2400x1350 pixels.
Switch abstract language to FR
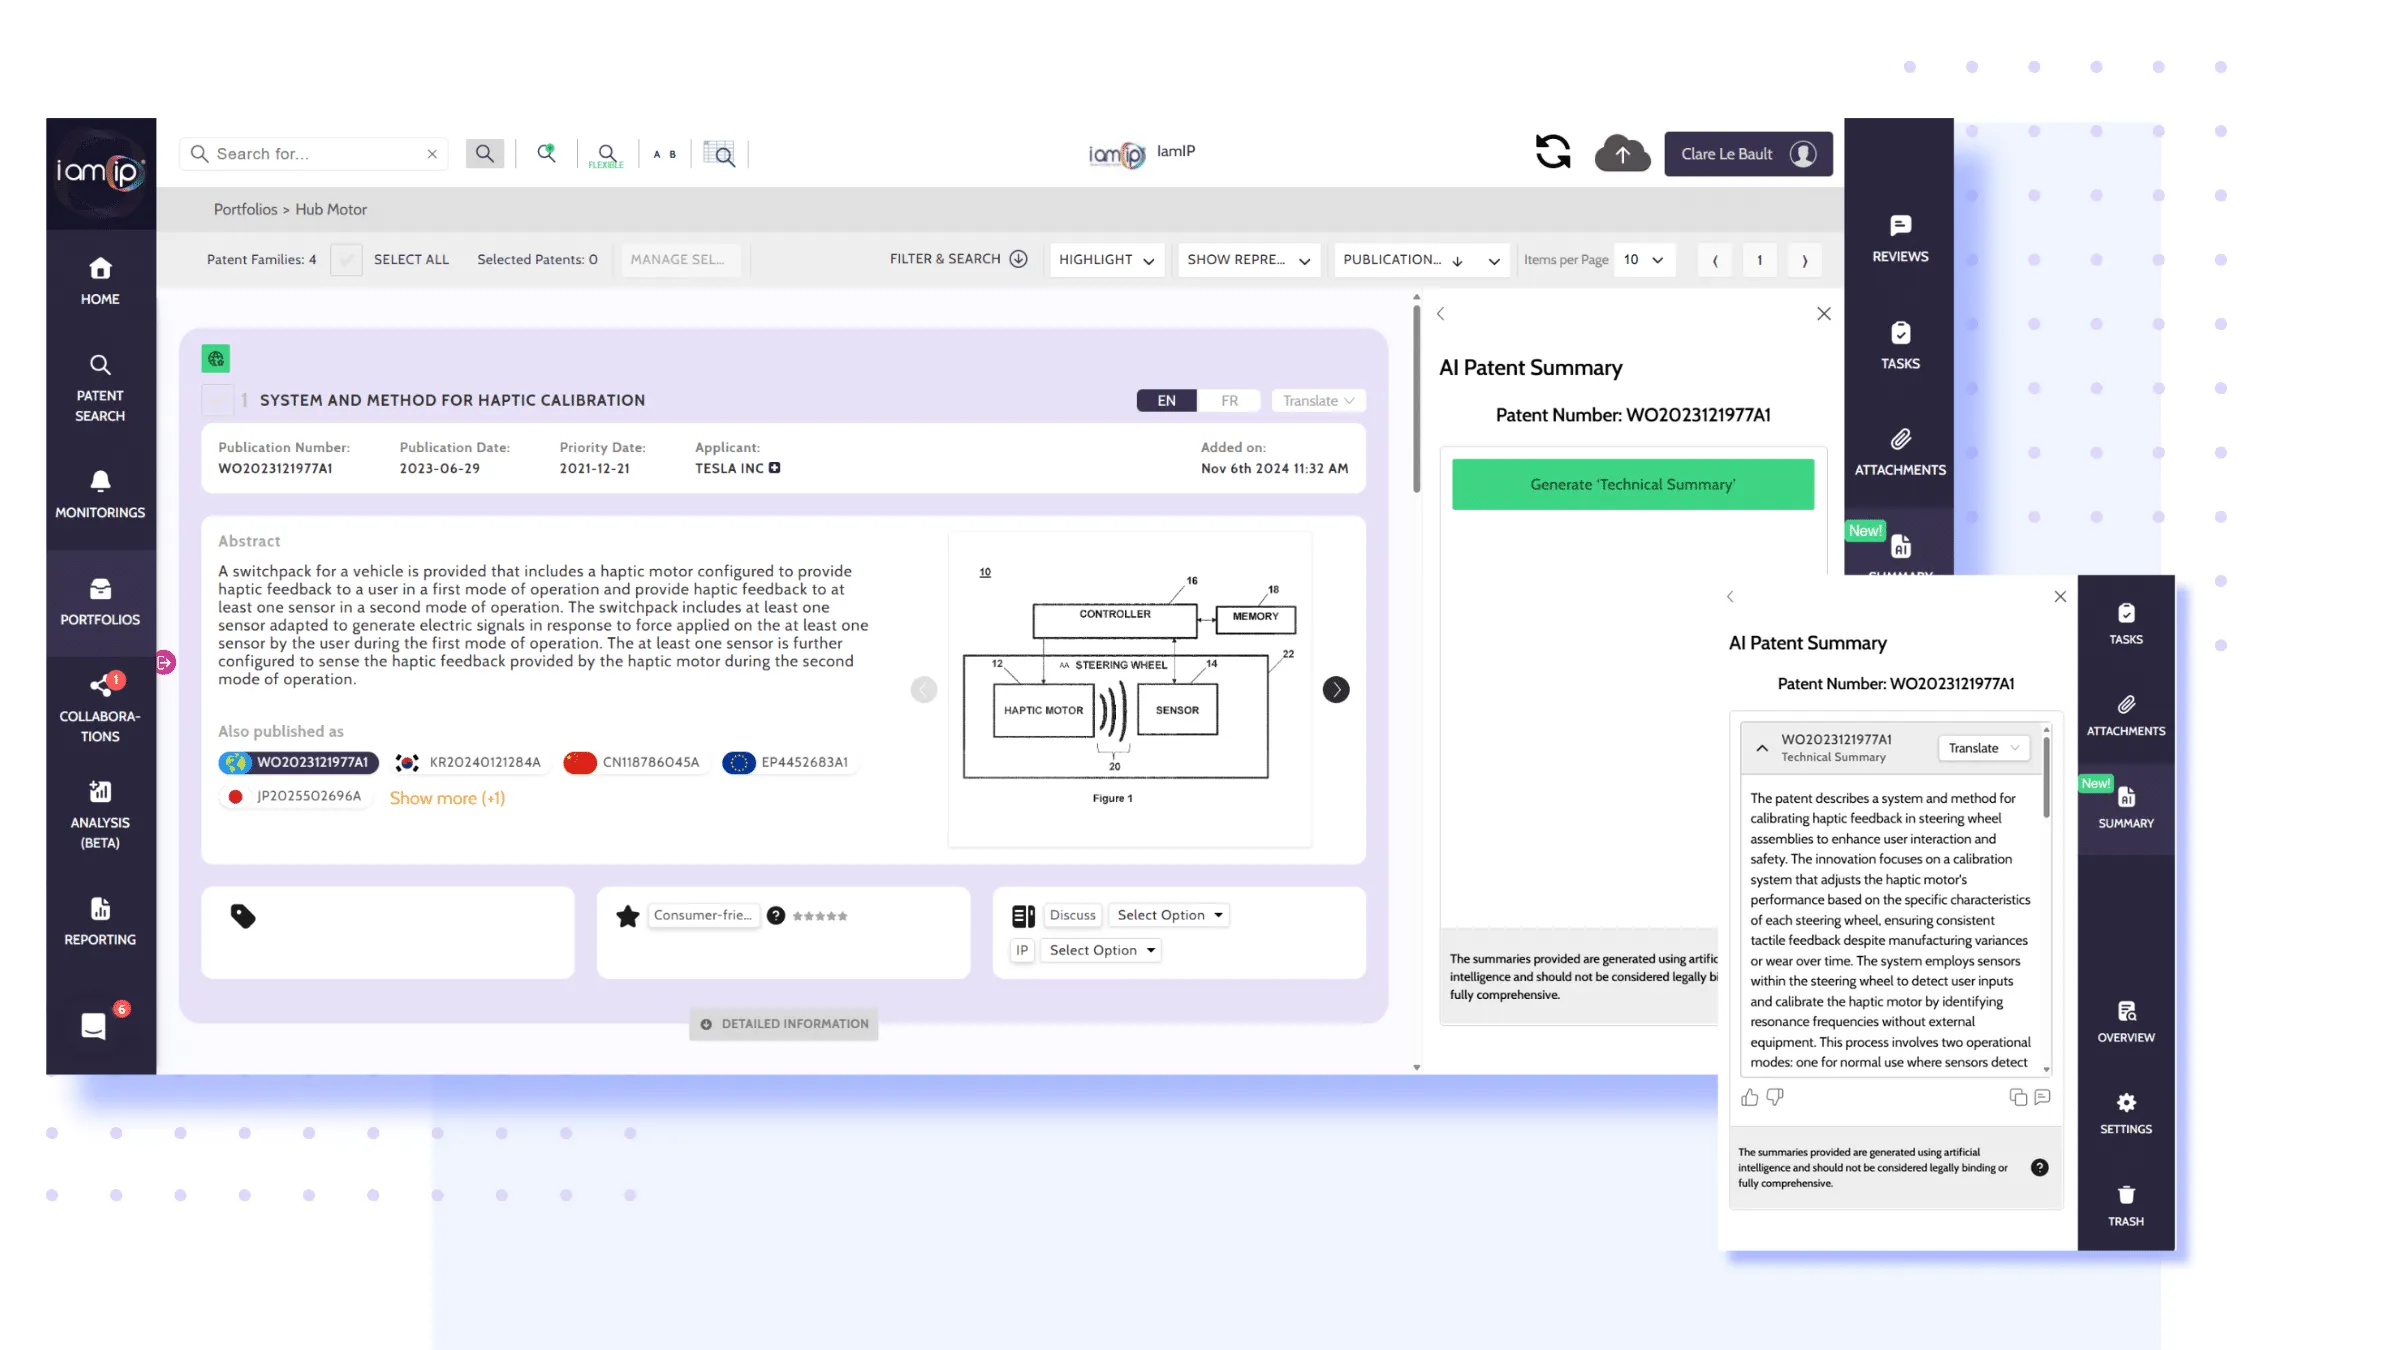click(x=1229, y=401)
